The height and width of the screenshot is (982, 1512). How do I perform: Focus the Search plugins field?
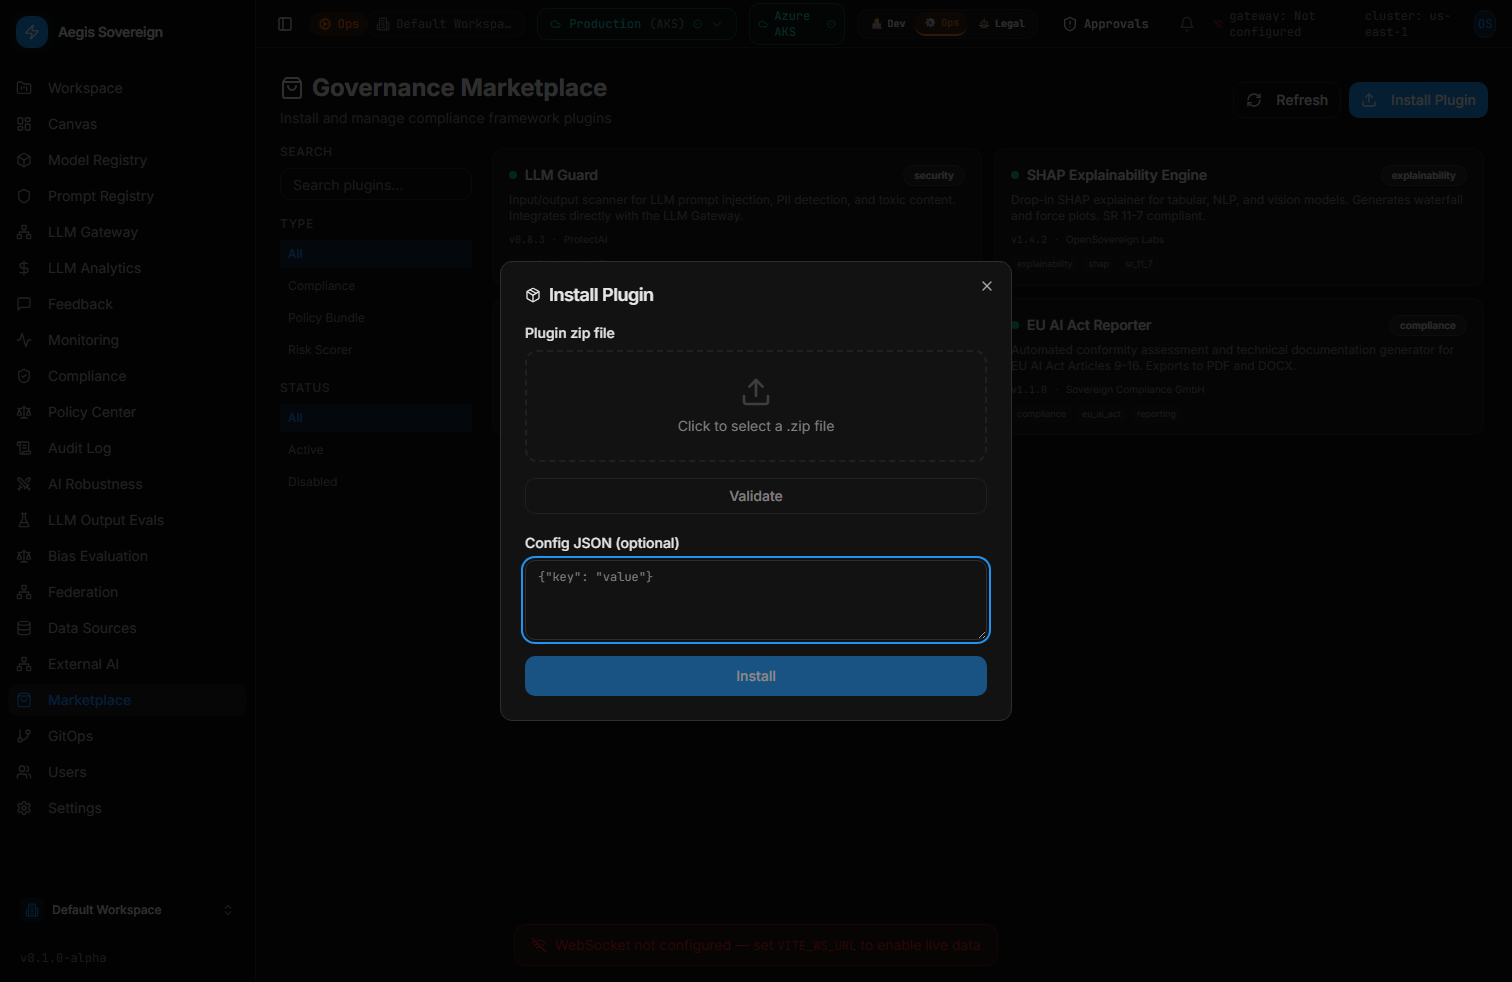click(376, 185)
